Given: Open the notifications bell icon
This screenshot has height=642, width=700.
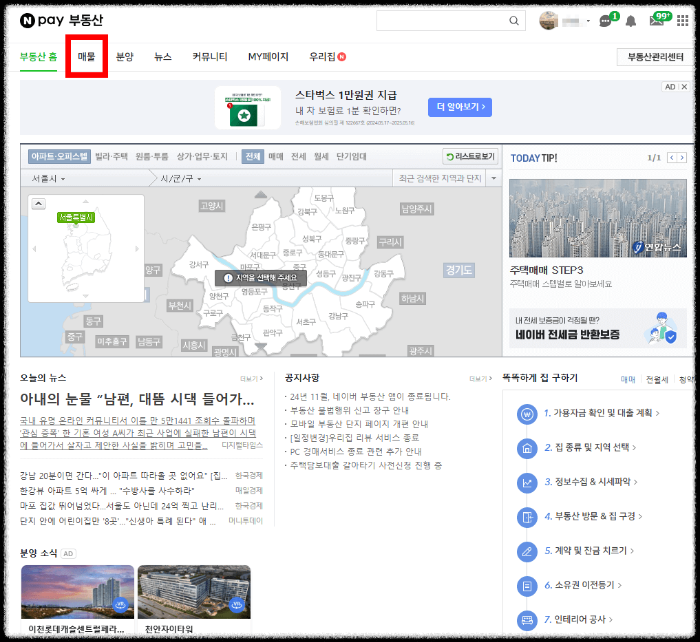Looking at the screenshot, I should point(630,21).
